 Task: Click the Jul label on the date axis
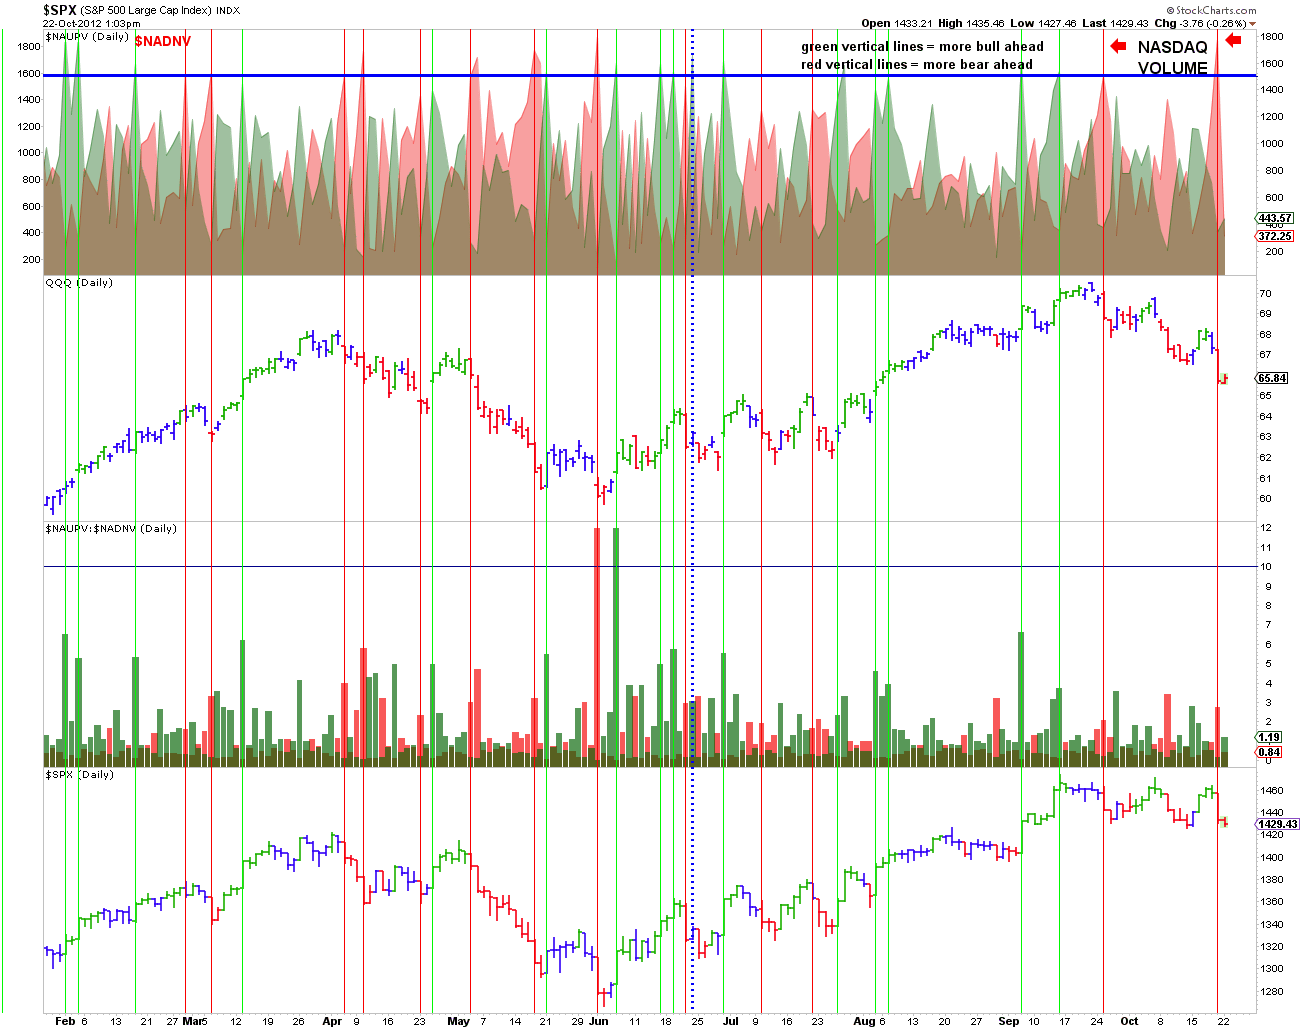pos(731,1021)
